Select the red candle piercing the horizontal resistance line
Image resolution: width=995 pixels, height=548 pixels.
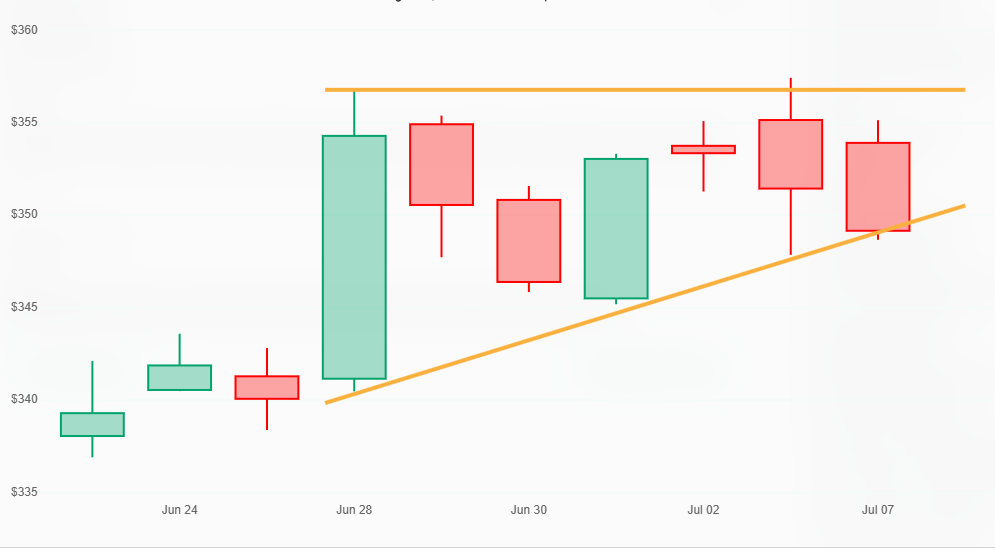tap(790, 154)
